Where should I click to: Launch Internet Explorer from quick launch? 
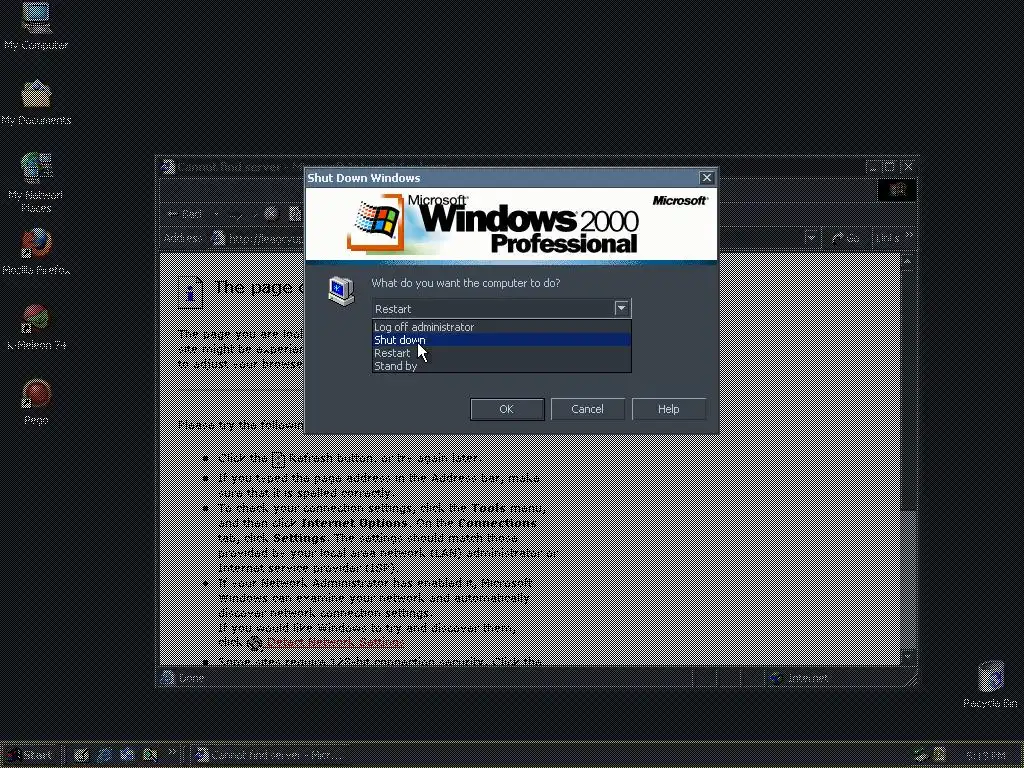tap(104, 755)
